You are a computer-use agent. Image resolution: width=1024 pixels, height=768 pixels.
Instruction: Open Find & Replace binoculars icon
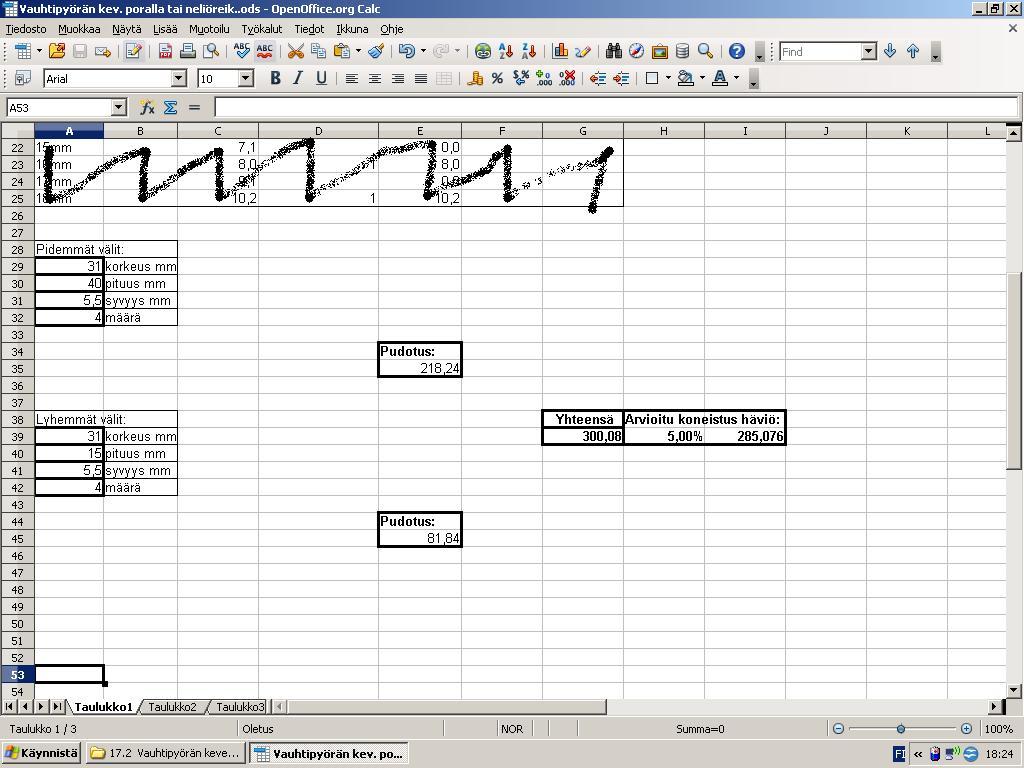[x=613, y=51]
